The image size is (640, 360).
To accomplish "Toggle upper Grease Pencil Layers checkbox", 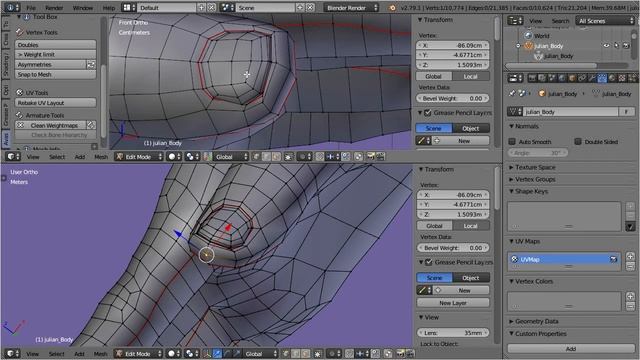I will tap(428, 113).
